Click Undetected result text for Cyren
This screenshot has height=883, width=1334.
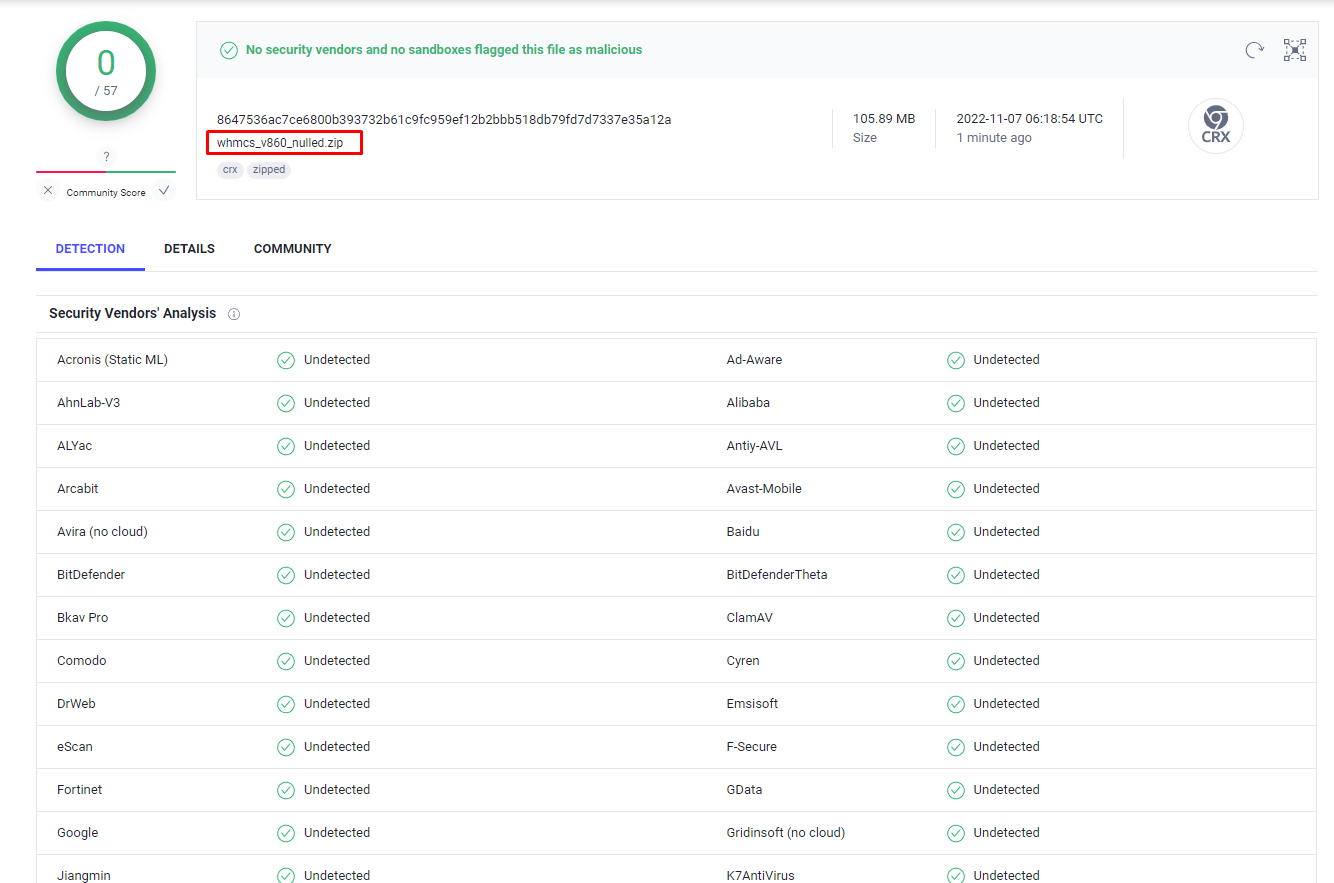(x=1007, y=661)
